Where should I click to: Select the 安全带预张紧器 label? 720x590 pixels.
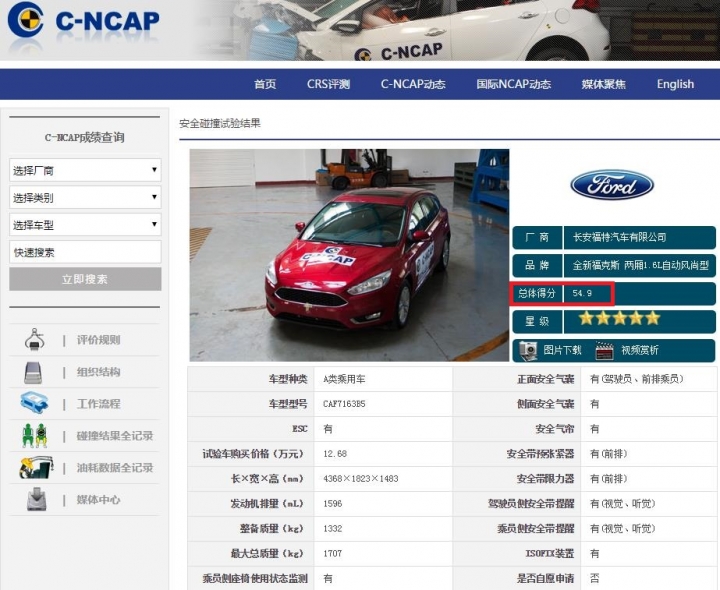click(x=540, y=454)
